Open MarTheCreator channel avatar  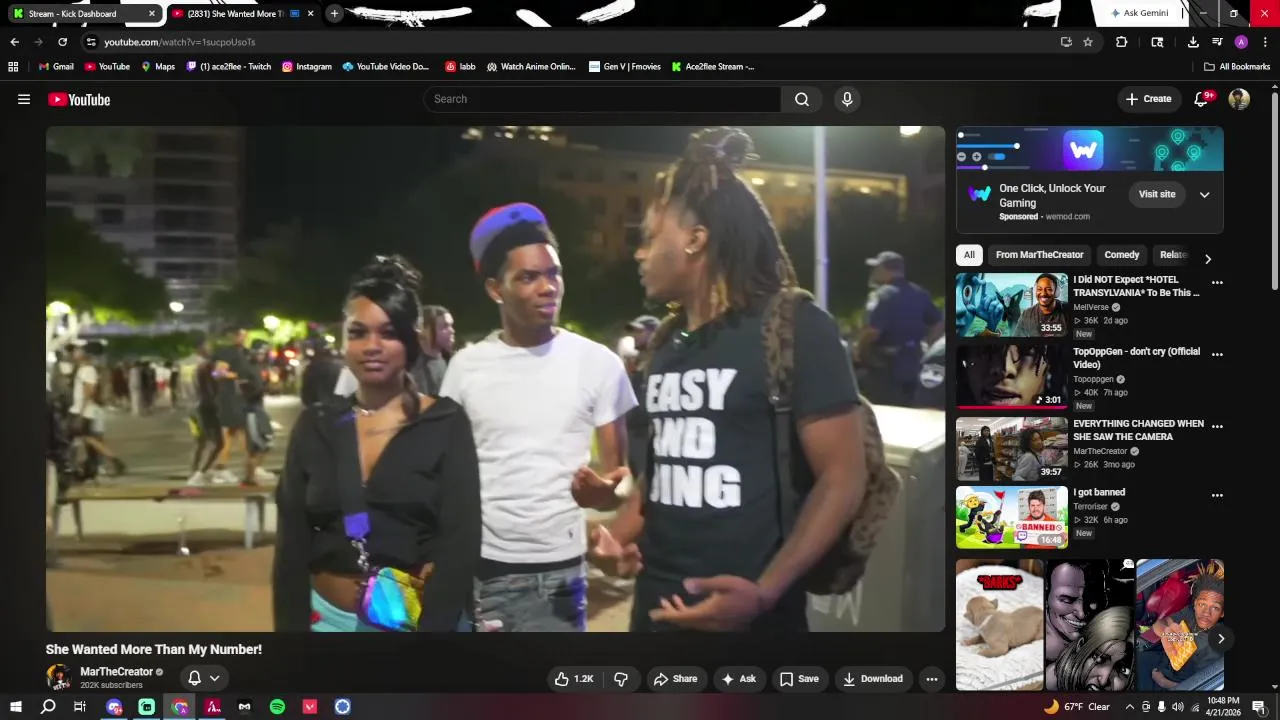coord(59,678)
